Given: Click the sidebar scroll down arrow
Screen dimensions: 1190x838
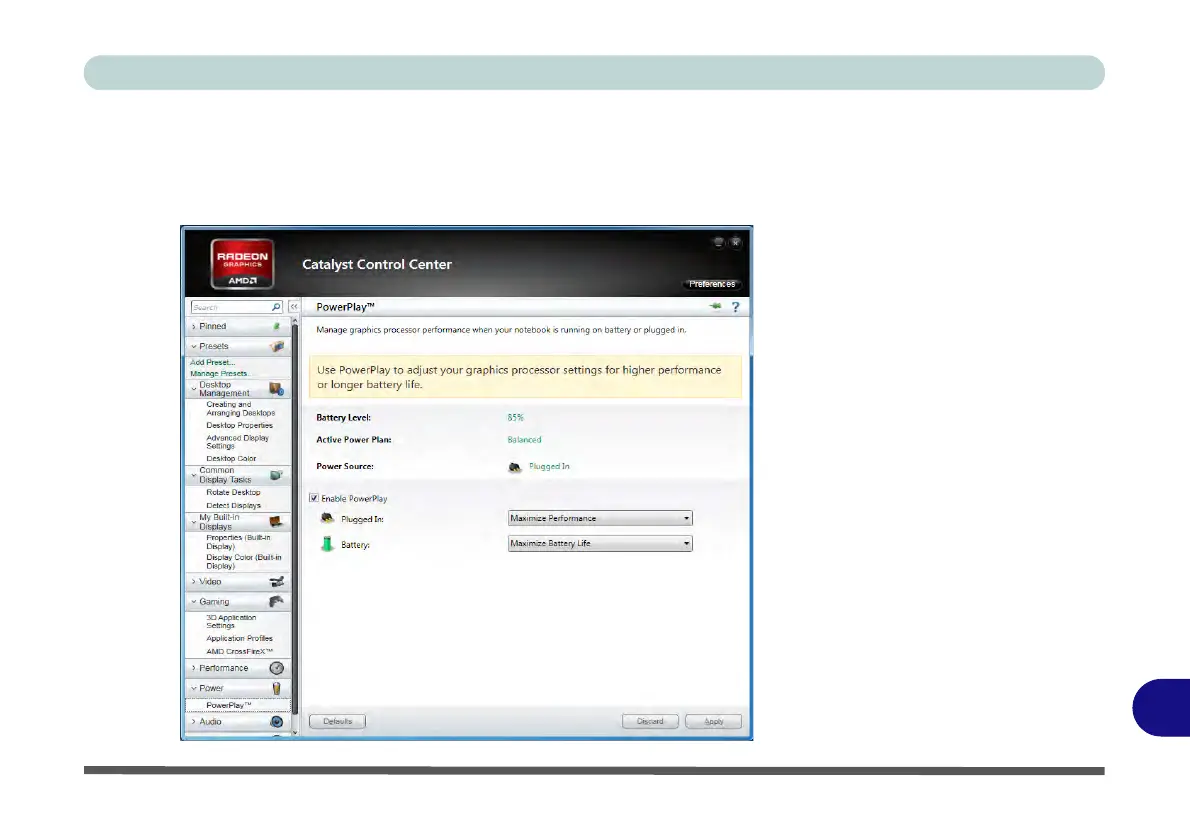Looking at the screenshot, I should coord(295,732).
